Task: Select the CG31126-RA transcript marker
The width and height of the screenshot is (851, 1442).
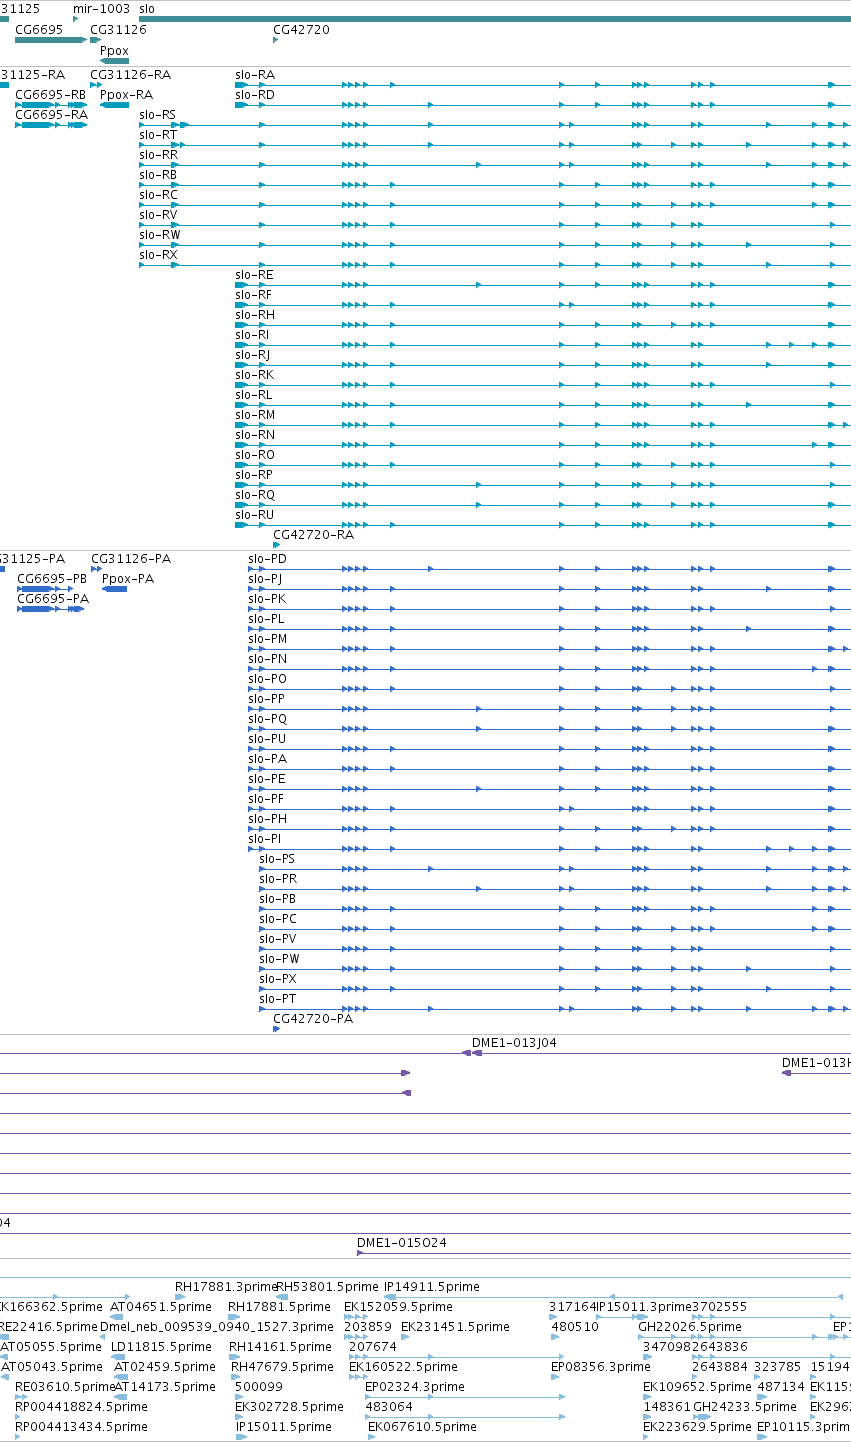Action: pyautogui.click(x=95, y=85)
